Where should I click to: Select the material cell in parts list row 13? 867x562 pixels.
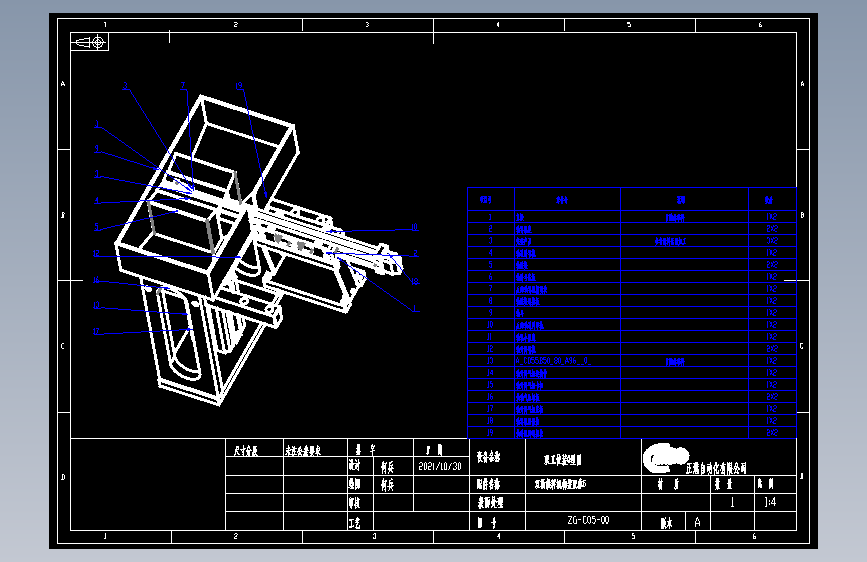click(685, 361)
